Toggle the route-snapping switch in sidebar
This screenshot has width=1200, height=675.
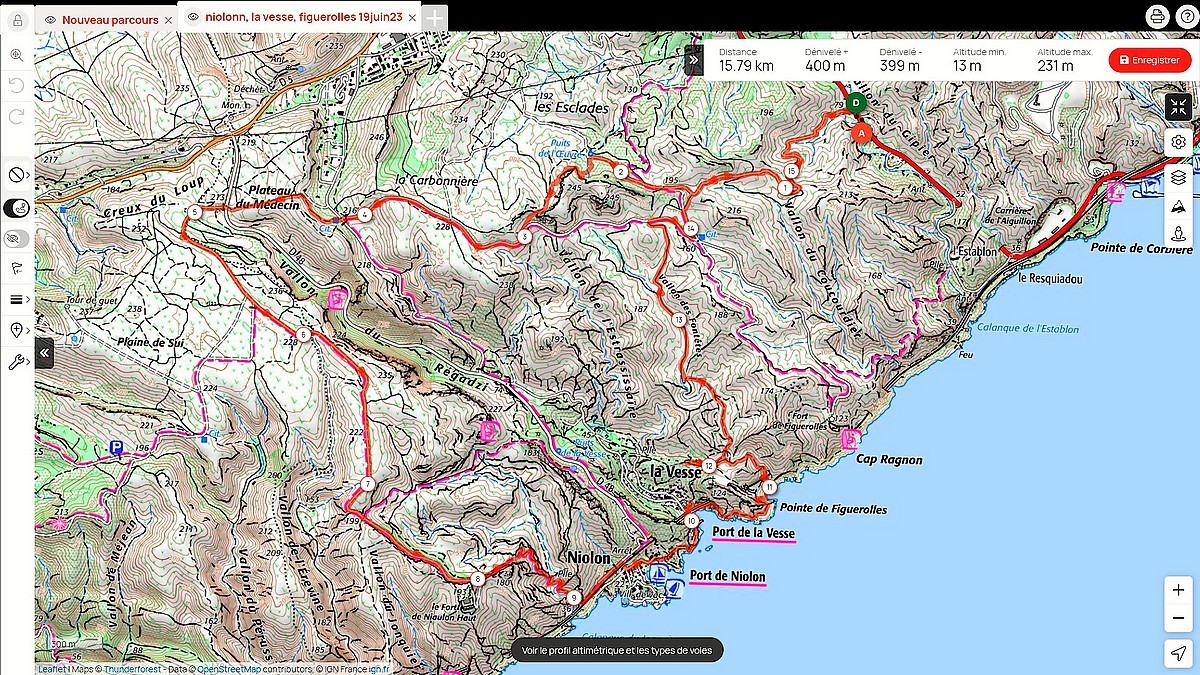tap(17, 208)
